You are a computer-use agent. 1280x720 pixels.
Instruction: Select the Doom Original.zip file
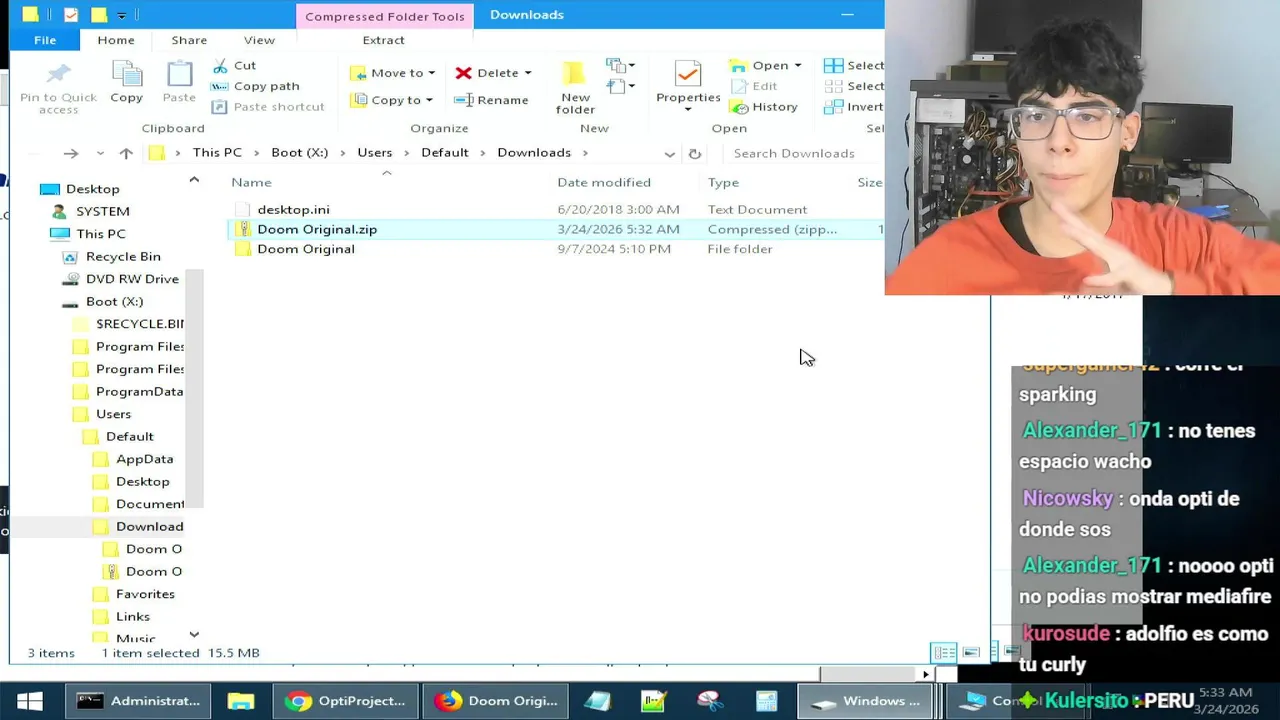[317, 229]
